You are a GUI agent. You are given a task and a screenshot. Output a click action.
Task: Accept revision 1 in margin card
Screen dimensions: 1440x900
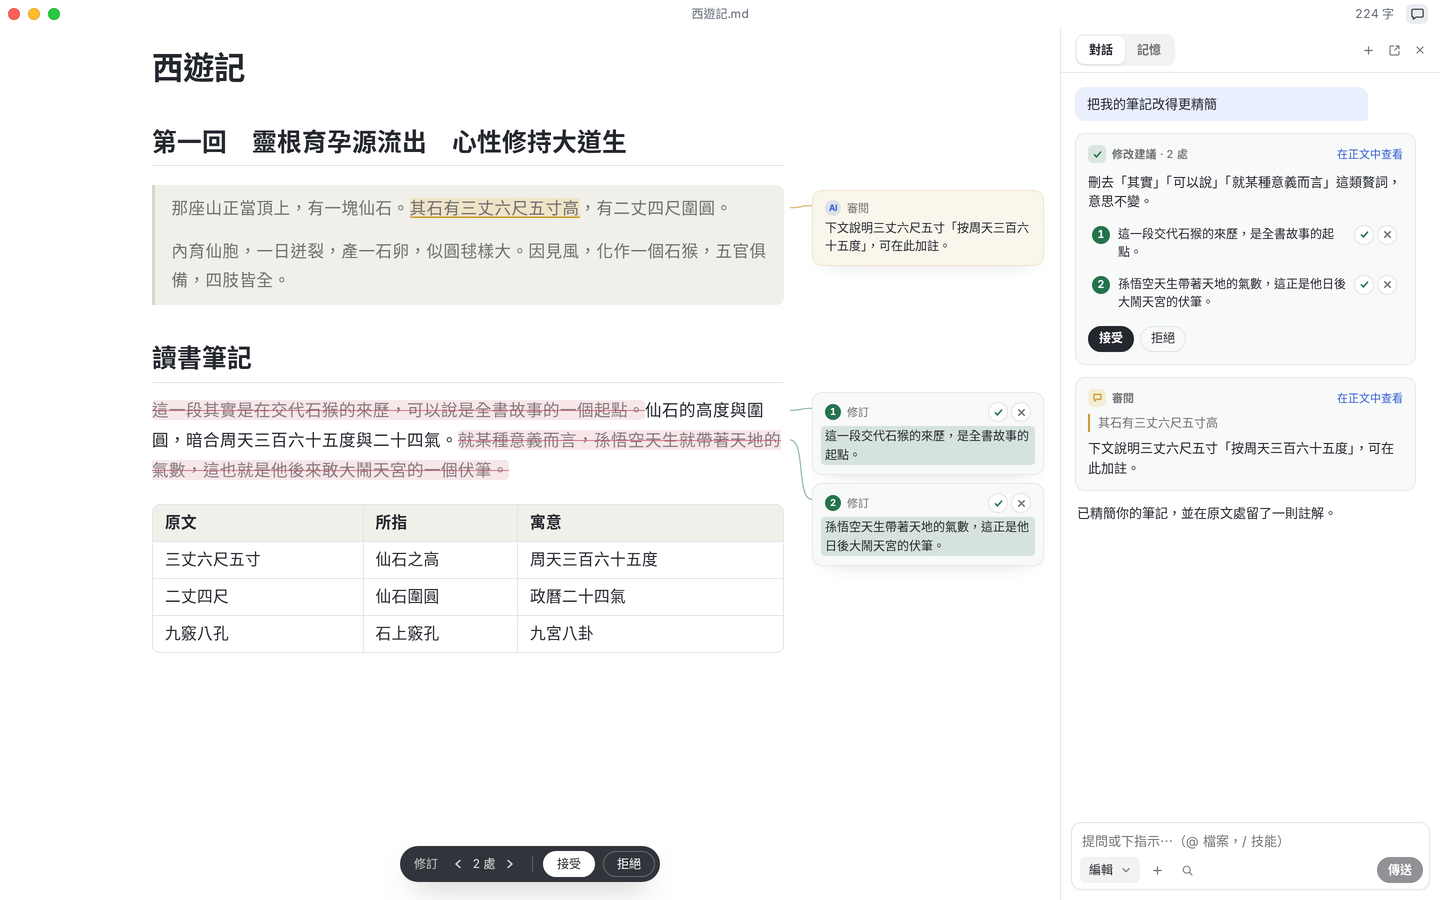[998, 412]
